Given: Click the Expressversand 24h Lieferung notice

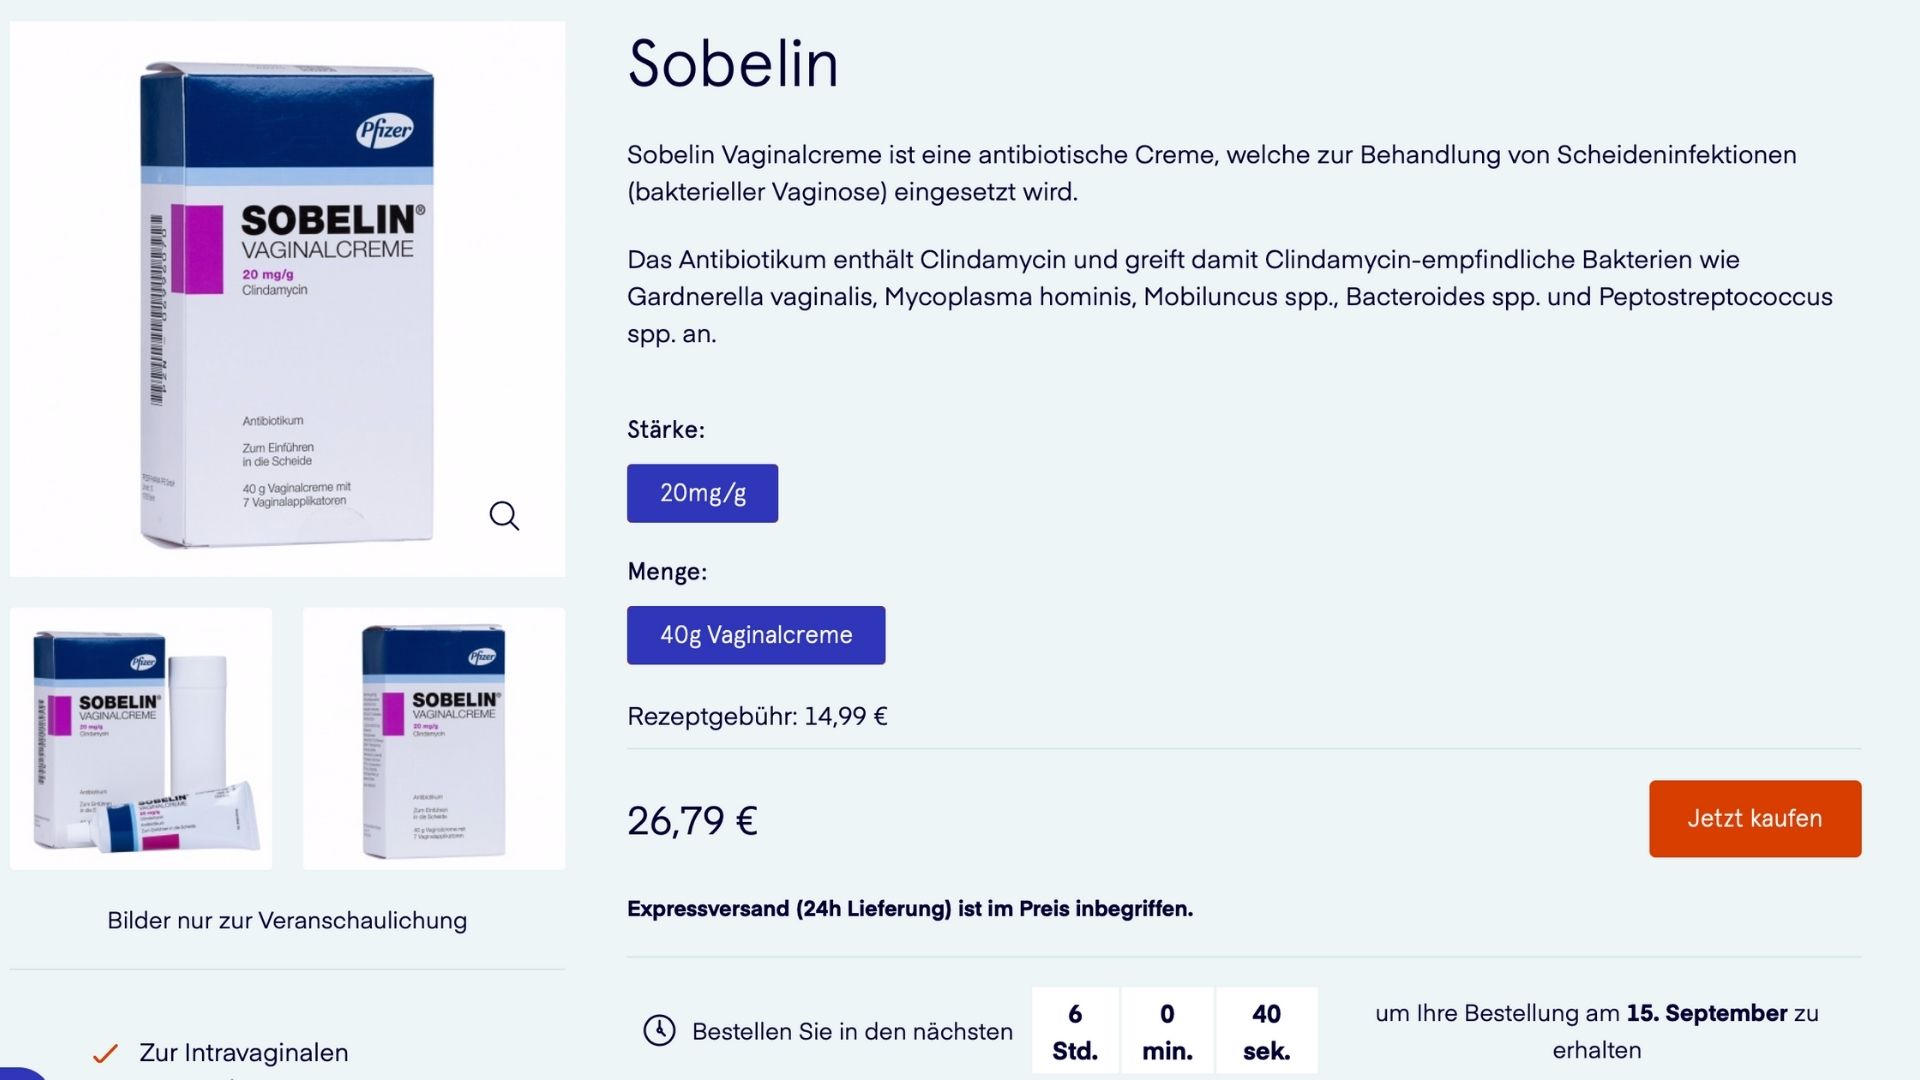Looking at the screenshot, I should click(x=910, y=909).
